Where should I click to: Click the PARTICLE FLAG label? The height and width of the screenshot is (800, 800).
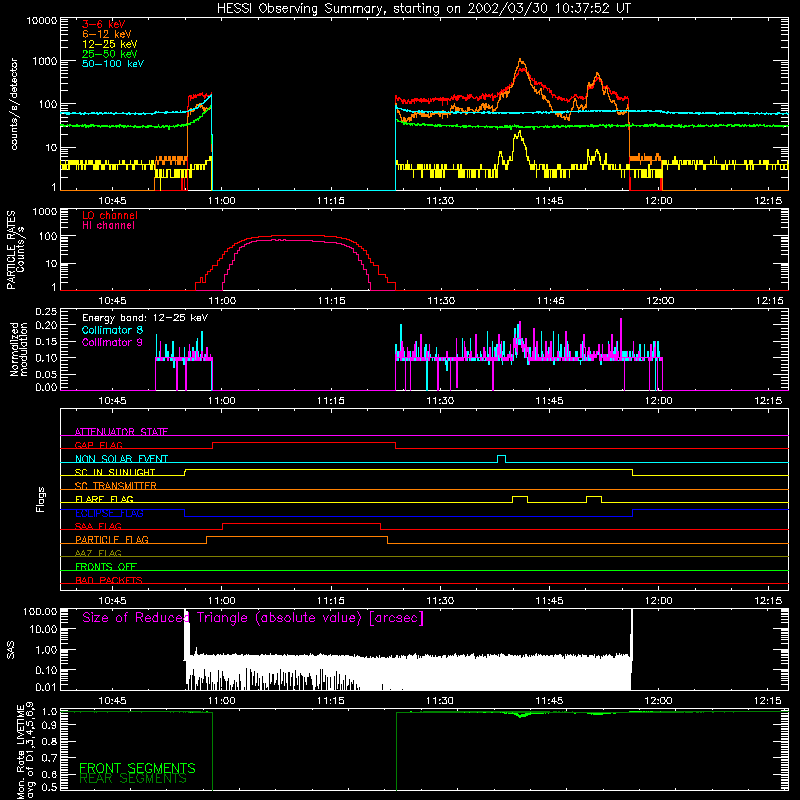[112, 539]
